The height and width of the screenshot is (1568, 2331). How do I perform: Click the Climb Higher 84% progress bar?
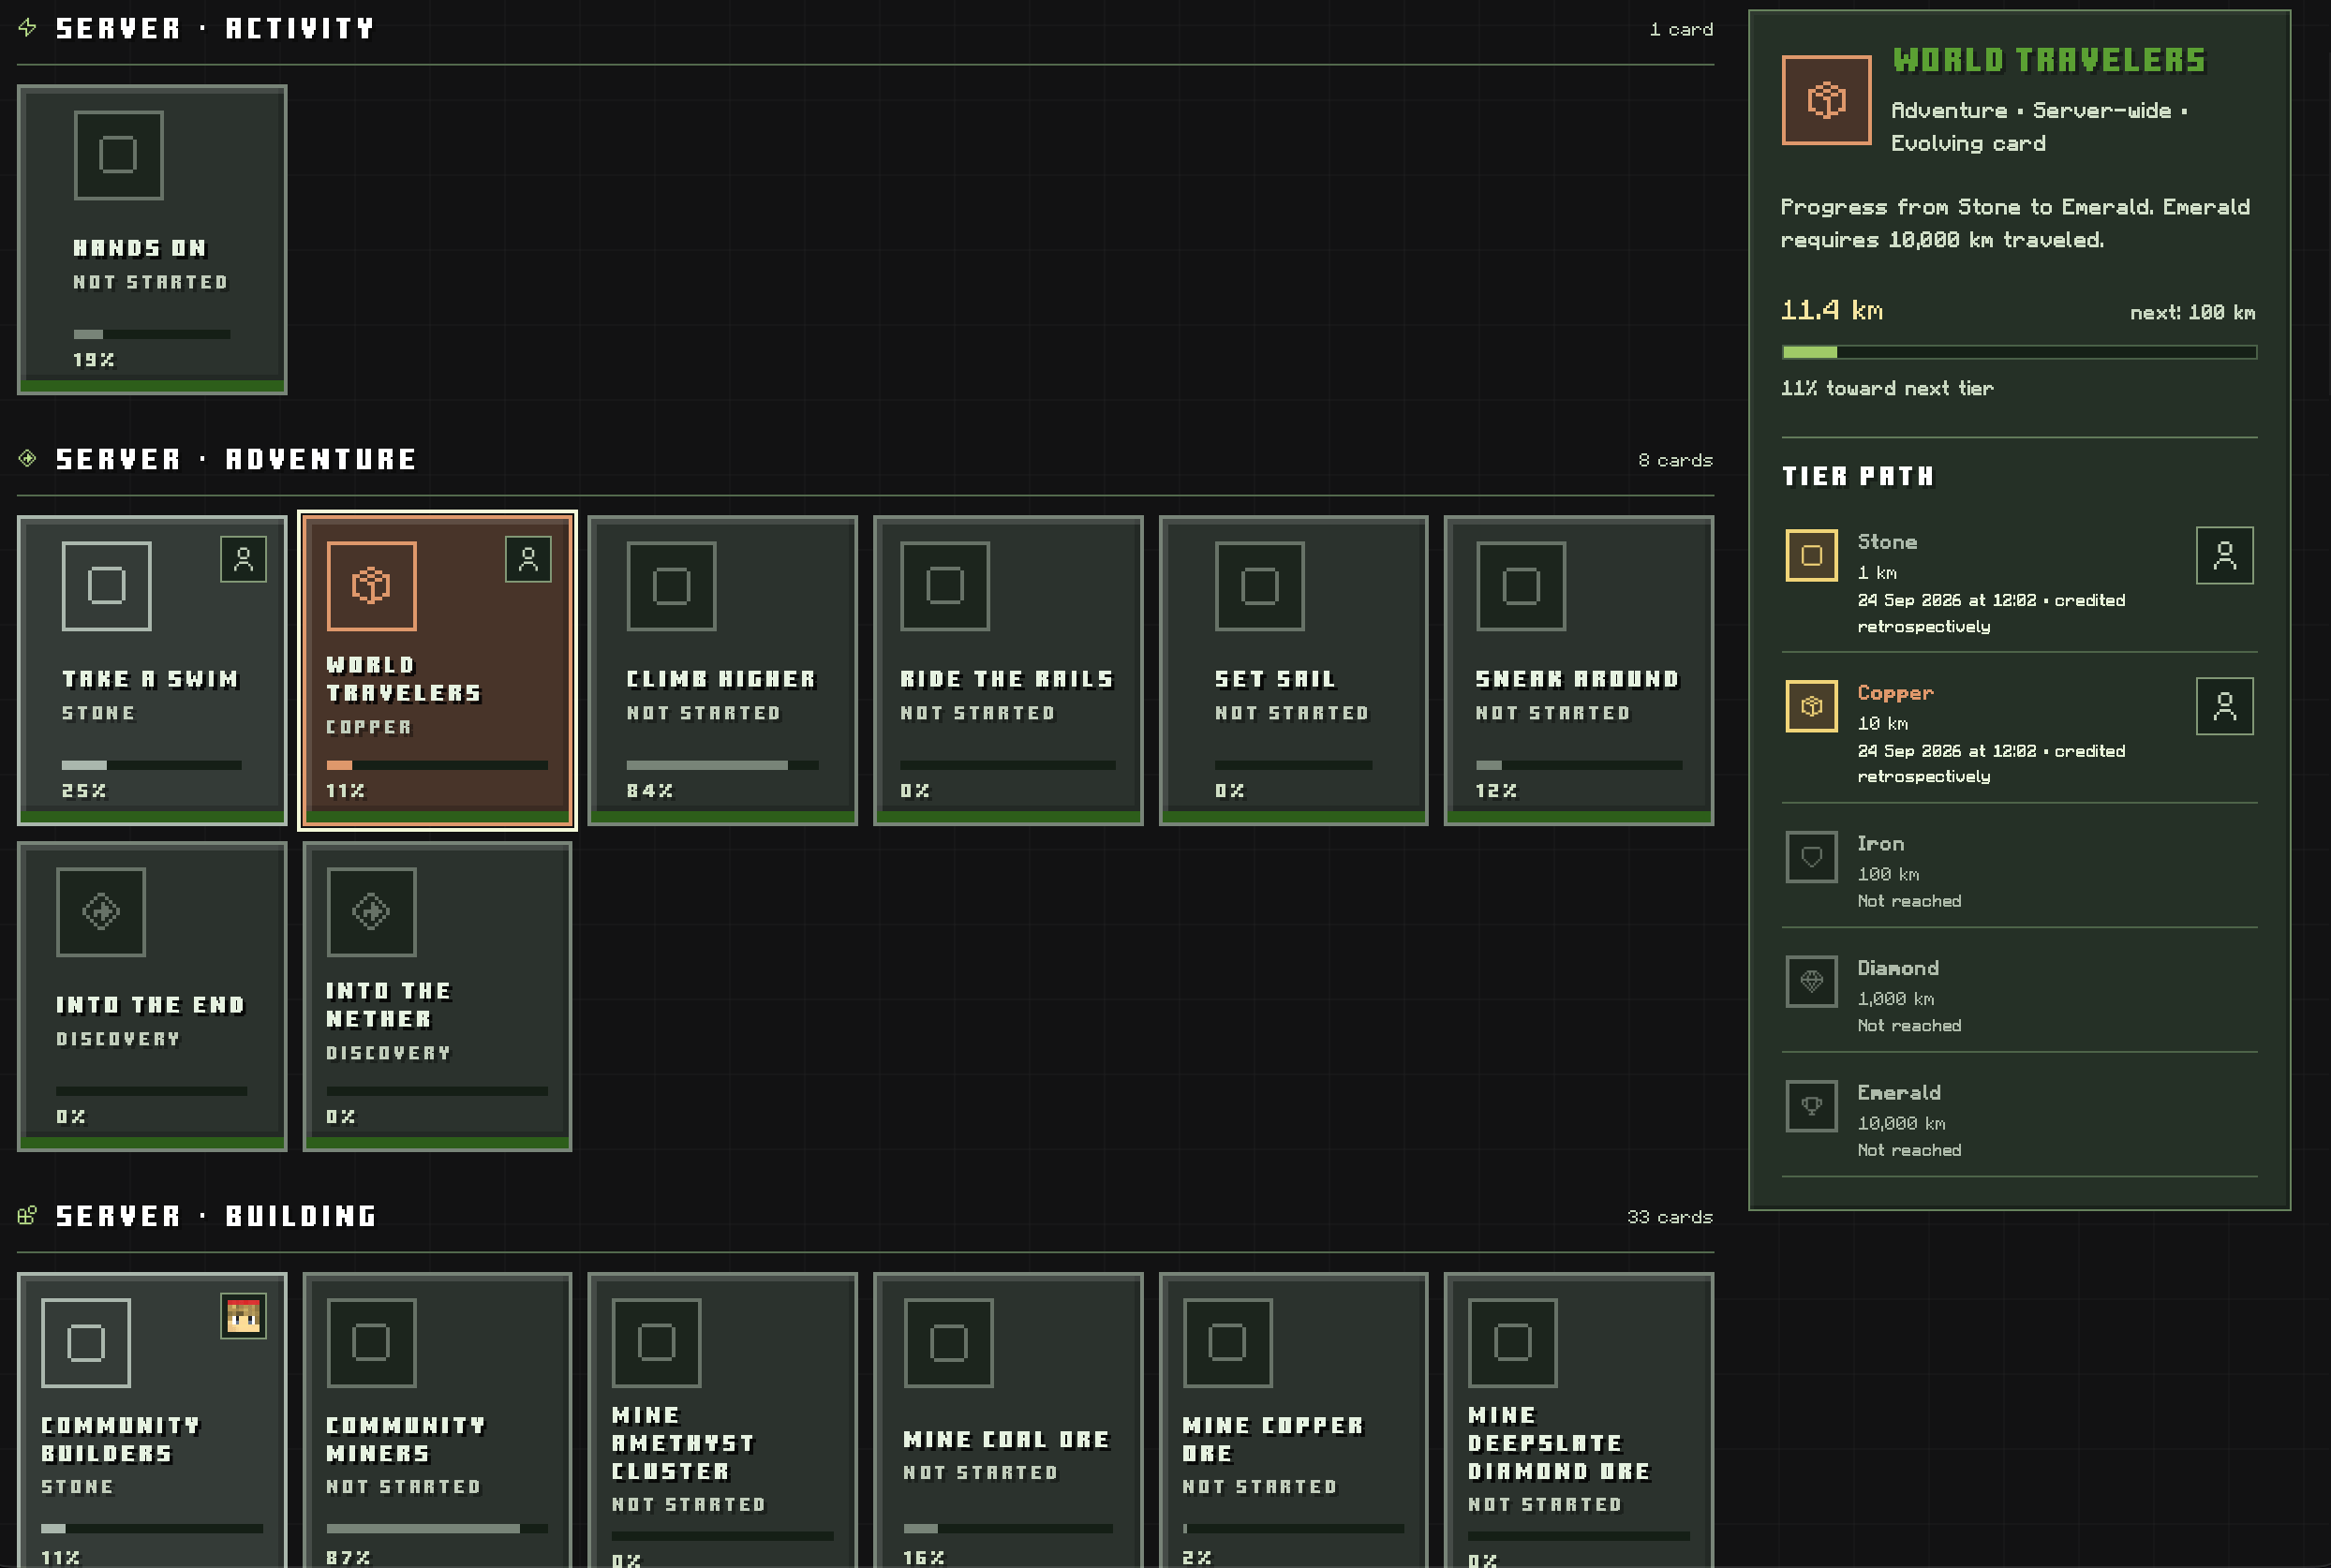[722, 765]
